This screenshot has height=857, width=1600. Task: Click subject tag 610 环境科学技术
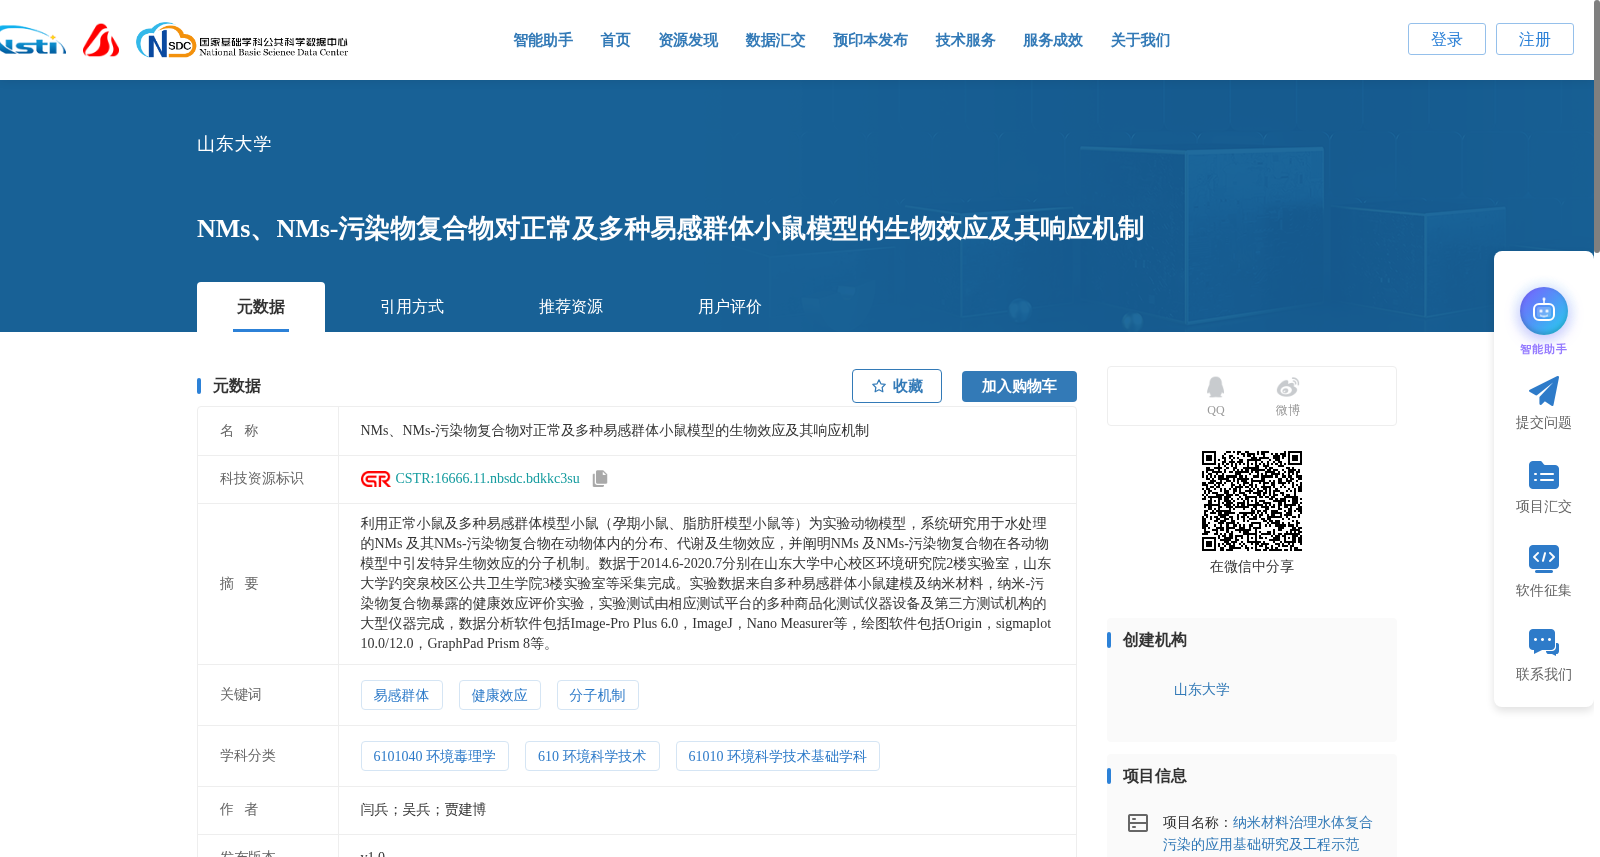click(x=592, y=756)
